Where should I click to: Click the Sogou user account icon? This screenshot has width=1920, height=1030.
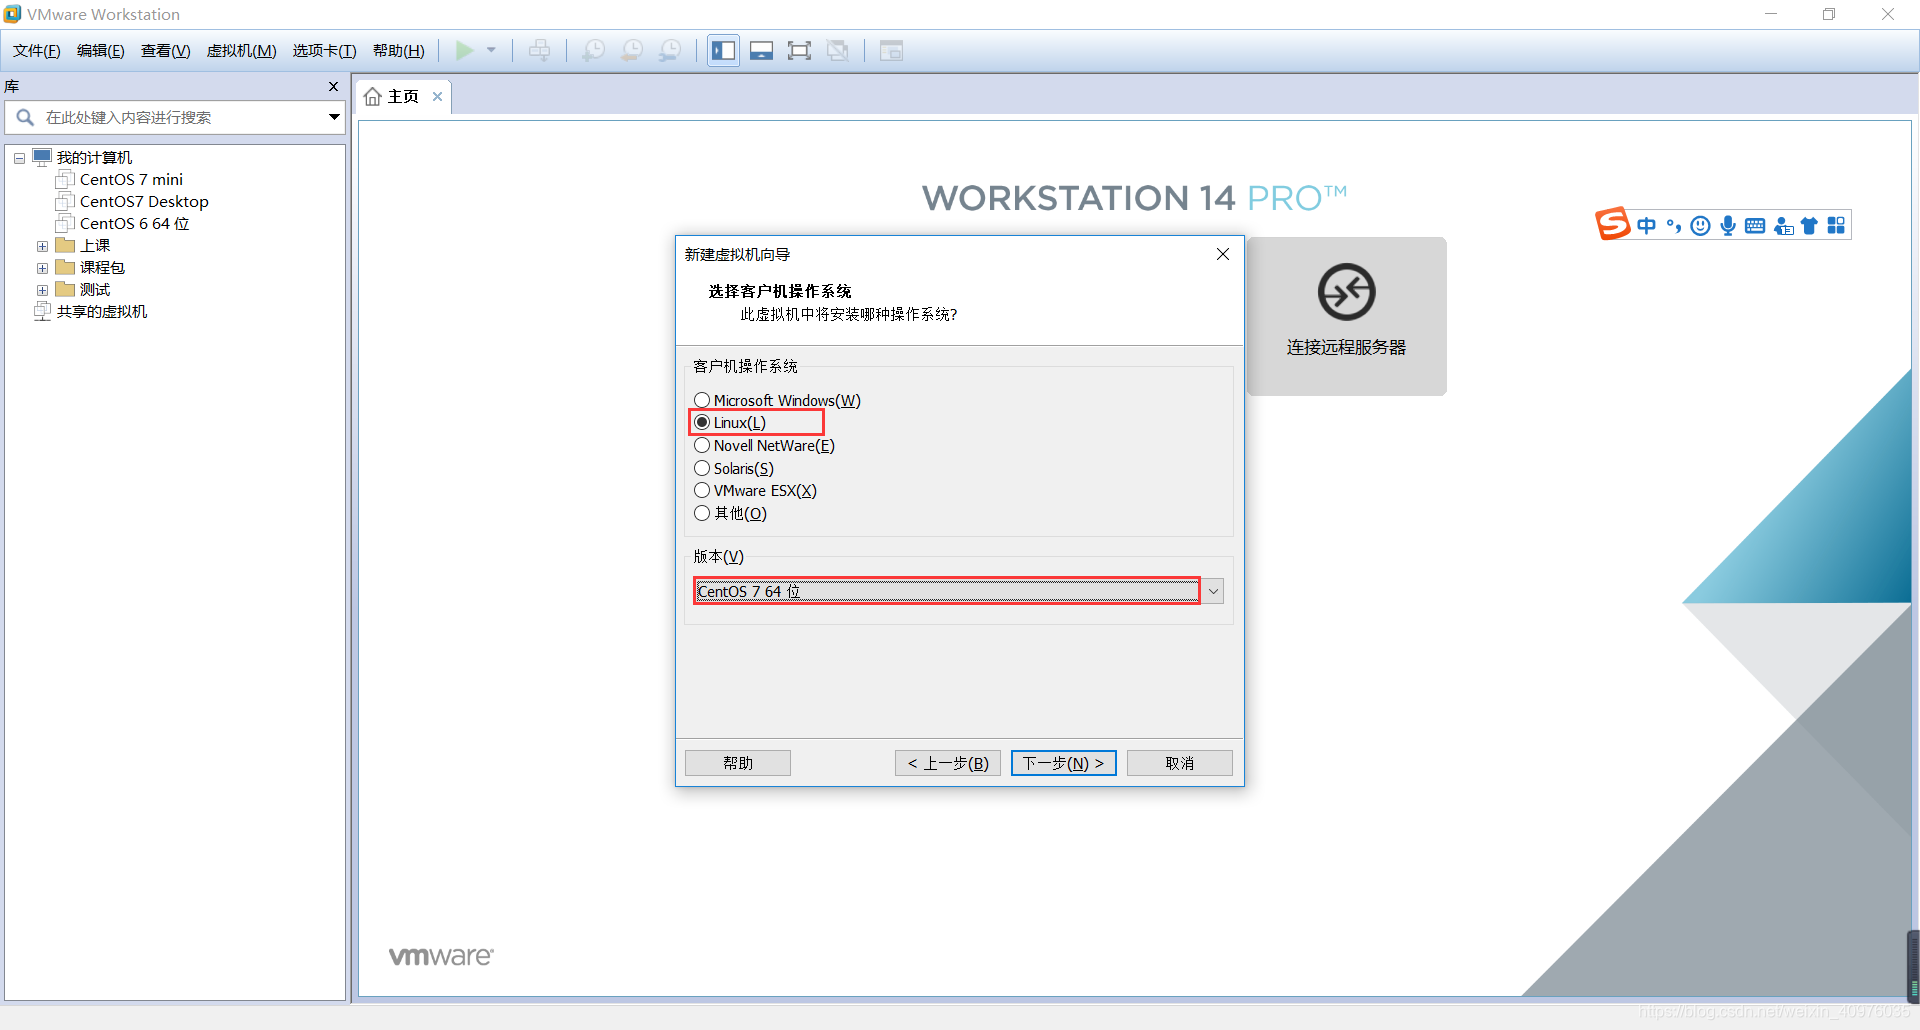1783,226
